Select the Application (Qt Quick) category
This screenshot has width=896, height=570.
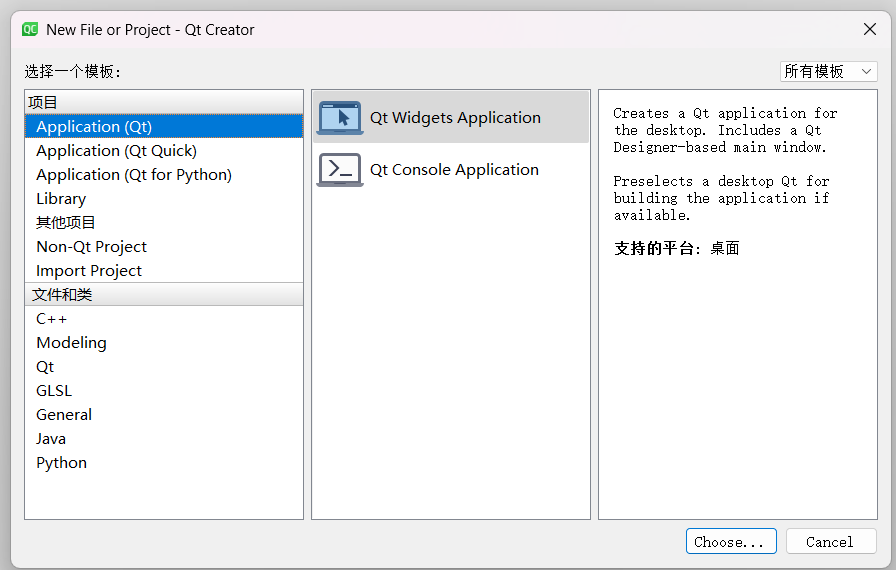coord(164,150)
